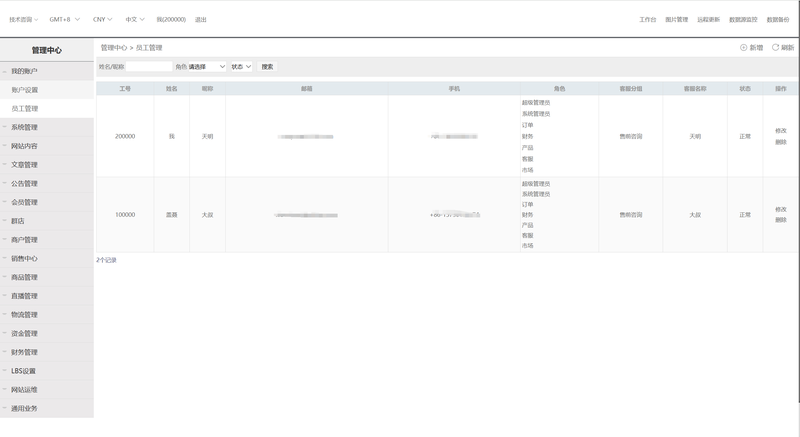Expand the 网站内容 sidebar section
Screen dimensions: 800x437
47,146
